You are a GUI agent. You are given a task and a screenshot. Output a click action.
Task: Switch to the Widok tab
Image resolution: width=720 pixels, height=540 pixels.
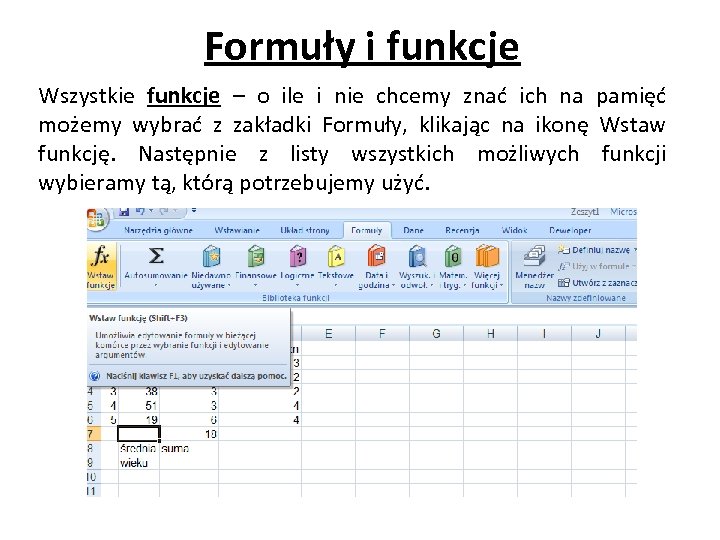click(x=514, y=231)
